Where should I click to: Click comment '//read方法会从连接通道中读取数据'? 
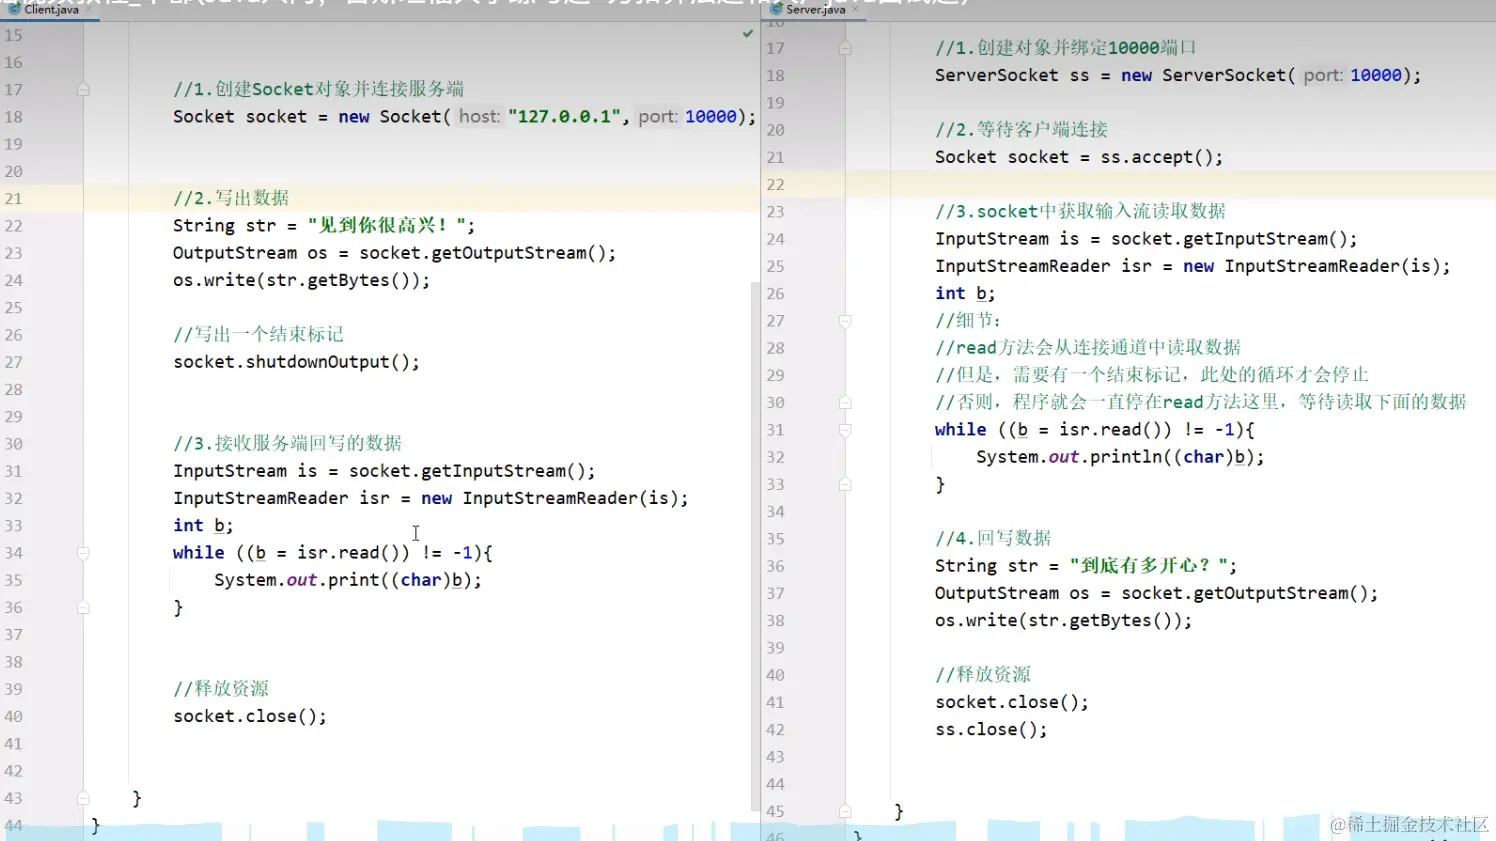click(x=1088, y=348)
